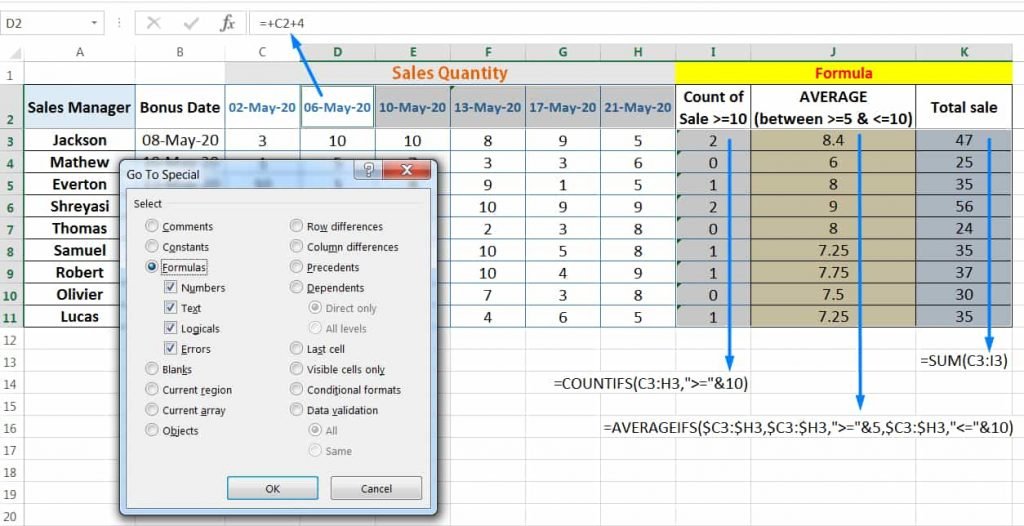Image resolution: width=1024 pixels, height=526 pixels.
Task: Select the Conditional formats option
Action: pyautogui.click(x=297, y=390)
